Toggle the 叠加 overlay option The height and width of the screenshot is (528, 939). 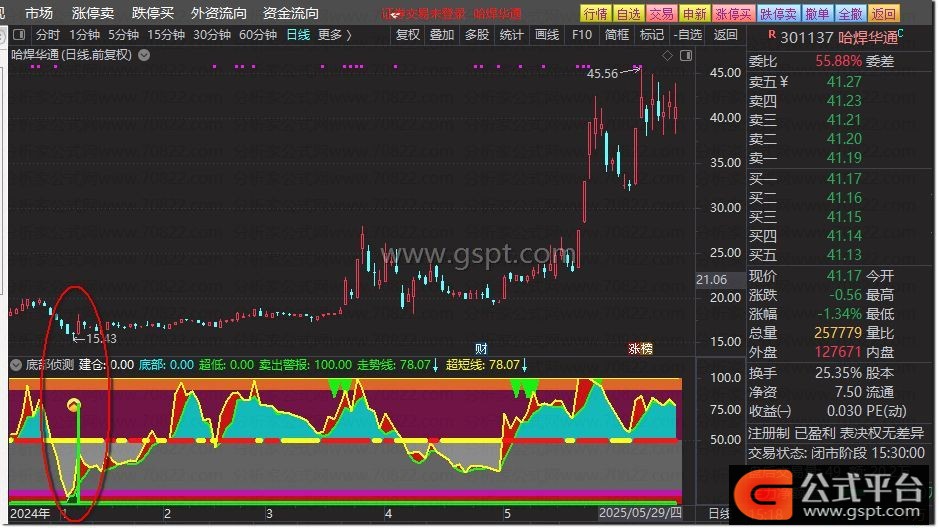coord(441,35)
